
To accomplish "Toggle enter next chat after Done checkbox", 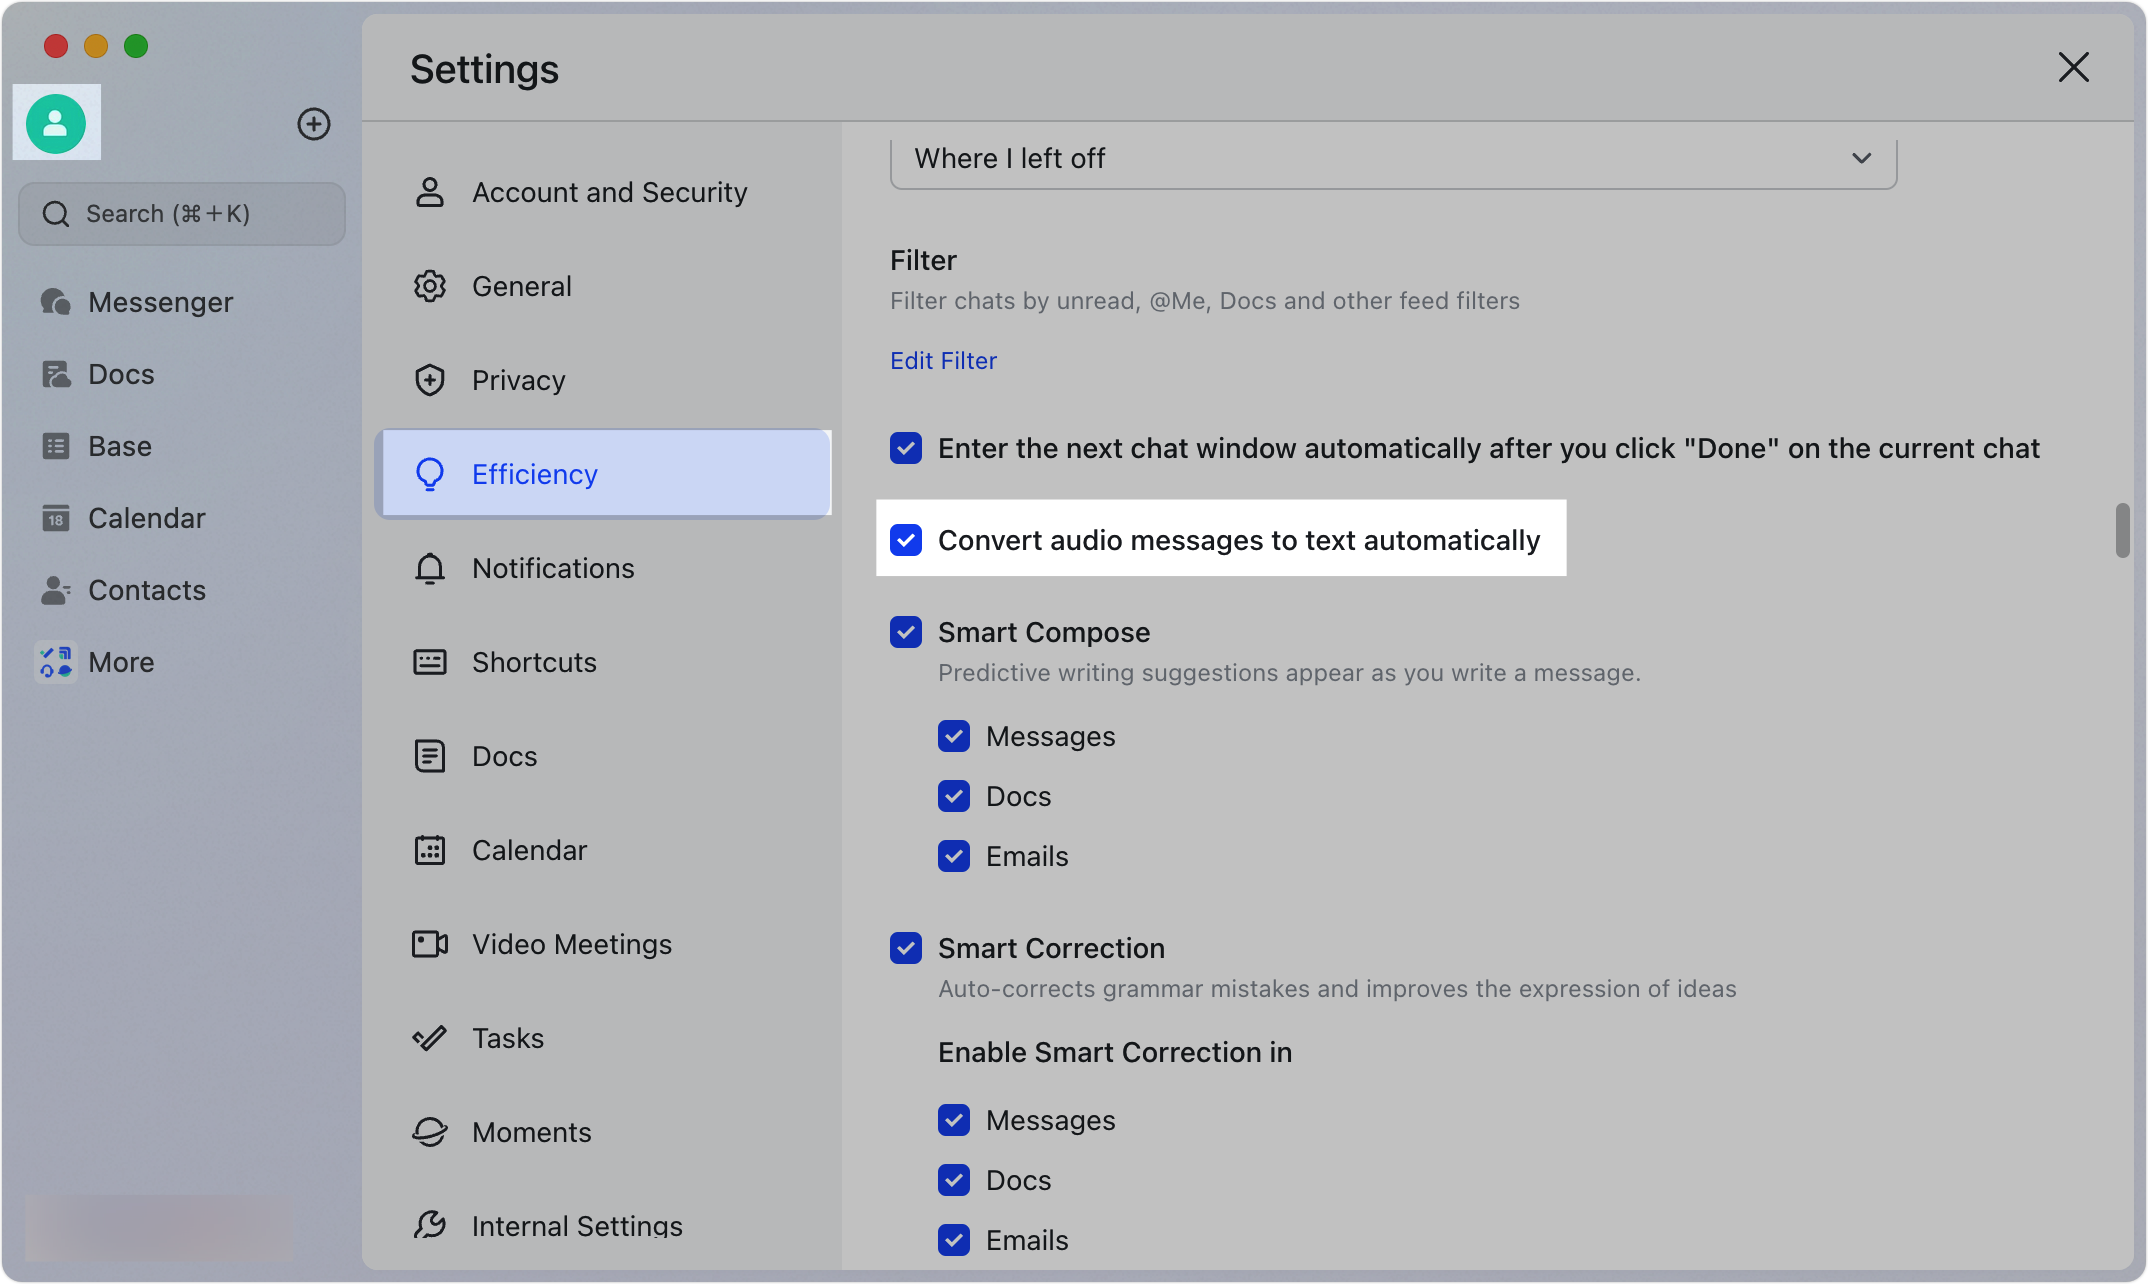I will 906,448.
